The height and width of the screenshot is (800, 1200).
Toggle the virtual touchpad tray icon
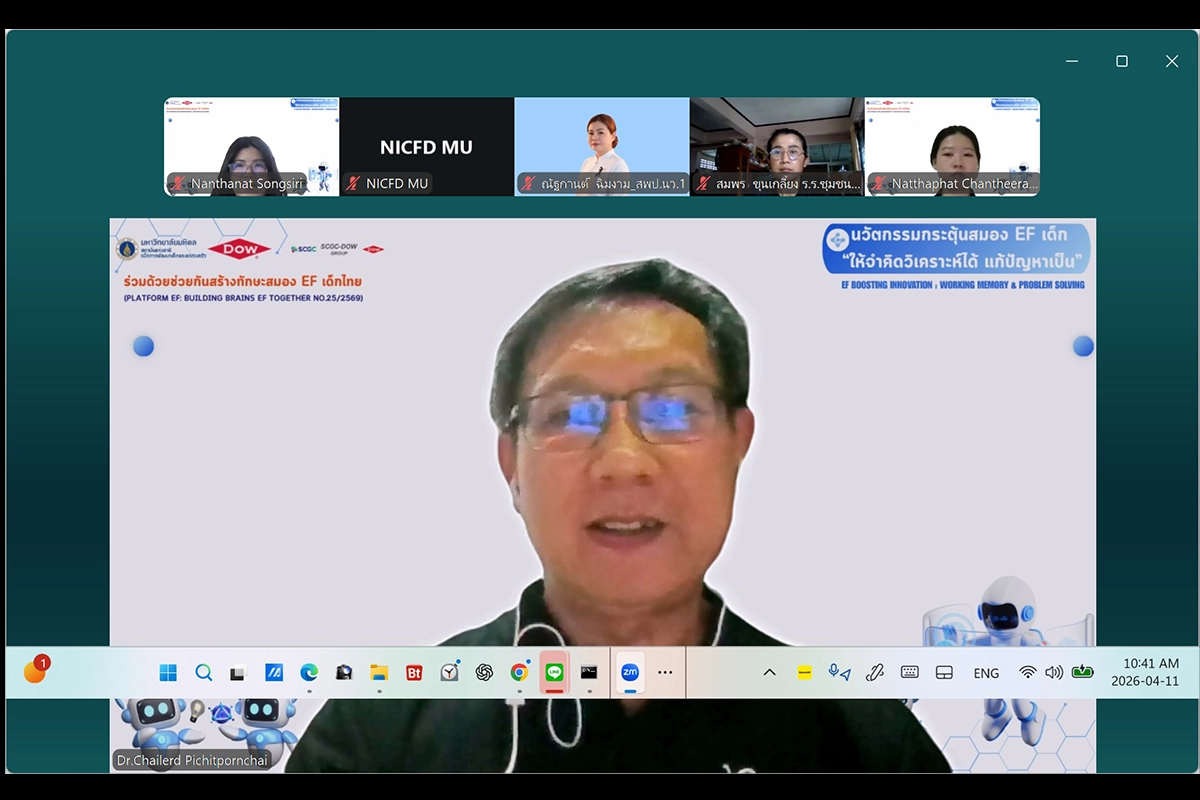pyautogui.click(x=944, y=673)
